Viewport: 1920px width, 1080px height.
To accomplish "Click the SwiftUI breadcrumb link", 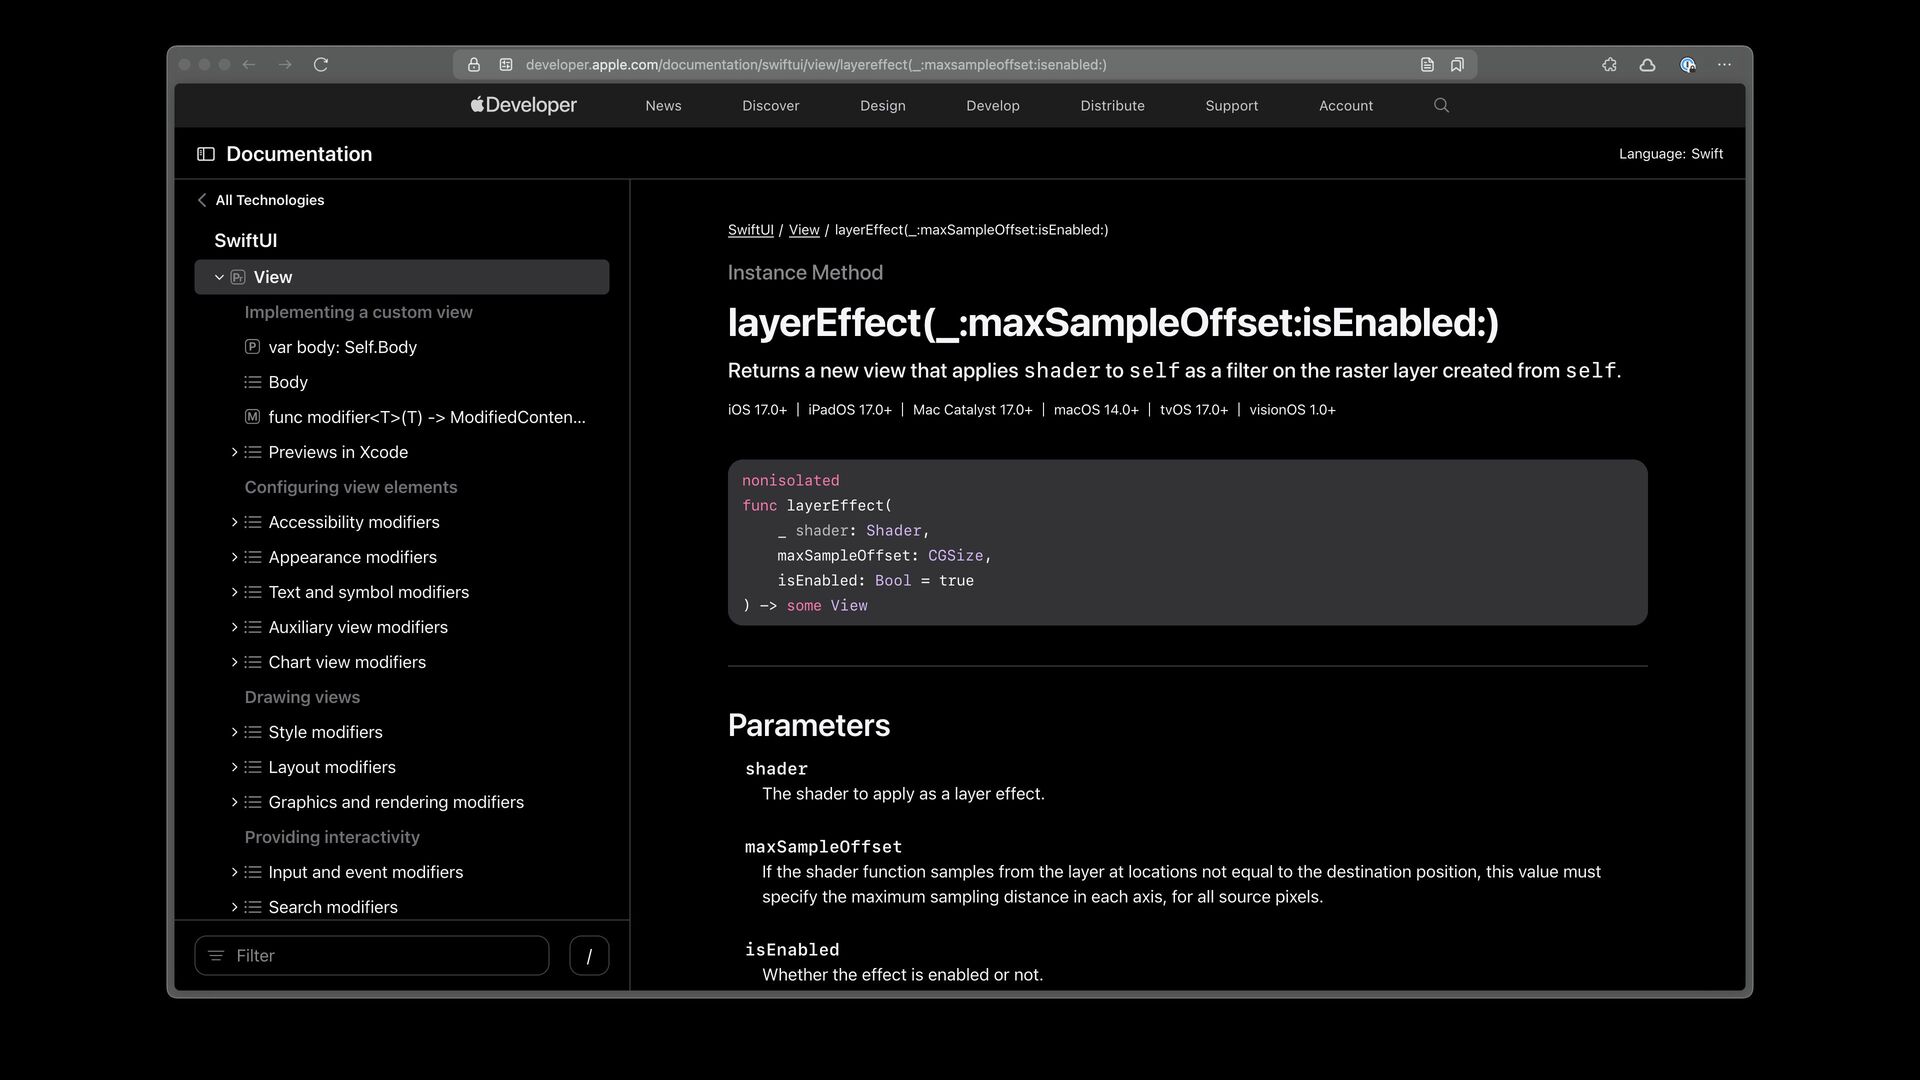I will coord(751,230).
